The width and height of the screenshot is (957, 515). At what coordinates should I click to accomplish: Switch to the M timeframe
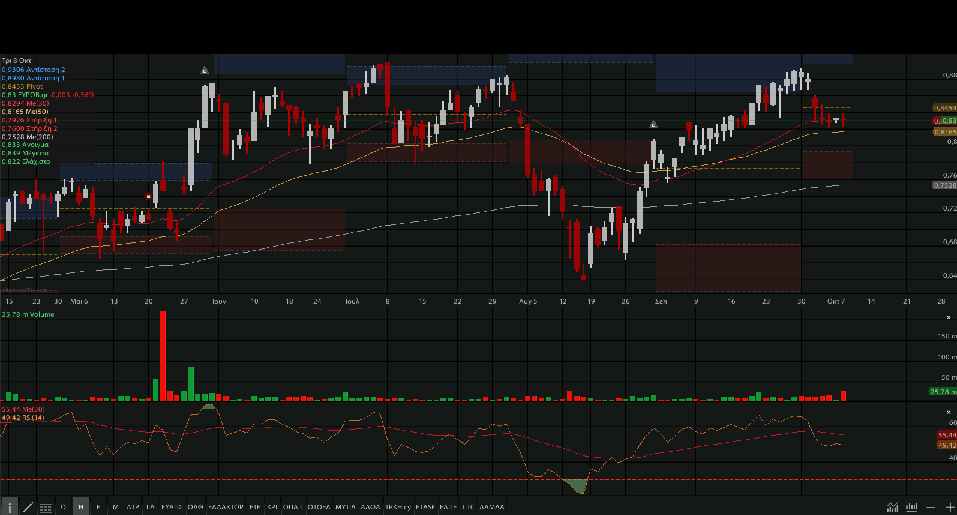pyautogui.click(x=115, y=507)
